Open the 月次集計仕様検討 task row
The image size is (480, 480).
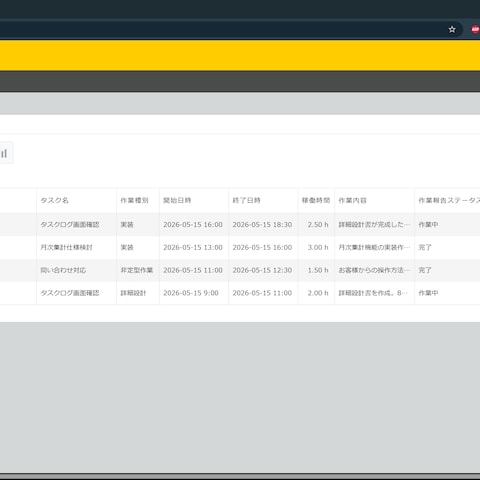[x=240, y=247]
